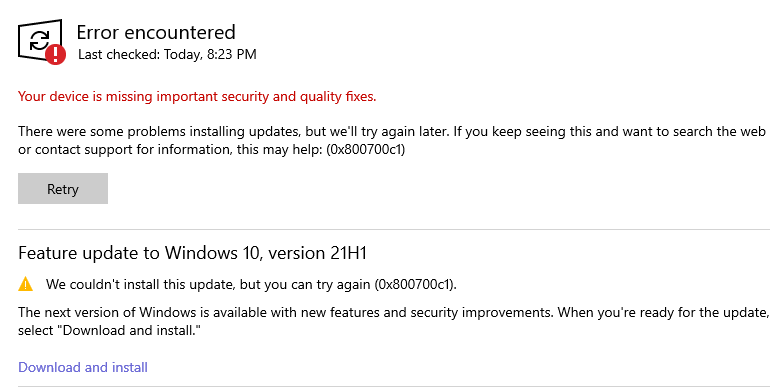Select the circular refresh arrows in update icon
This screenshot has width=782, height=389.
[x=40, y=40]
